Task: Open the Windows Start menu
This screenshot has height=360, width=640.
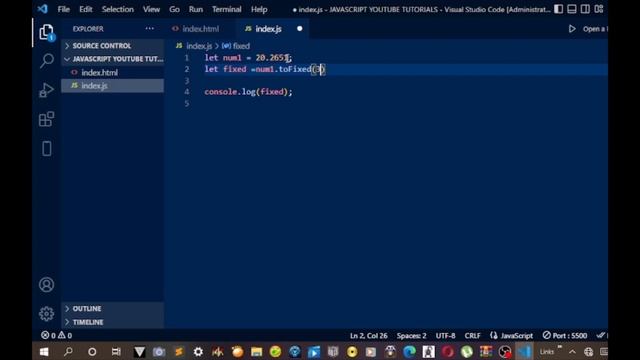Action: click(44, 351)
